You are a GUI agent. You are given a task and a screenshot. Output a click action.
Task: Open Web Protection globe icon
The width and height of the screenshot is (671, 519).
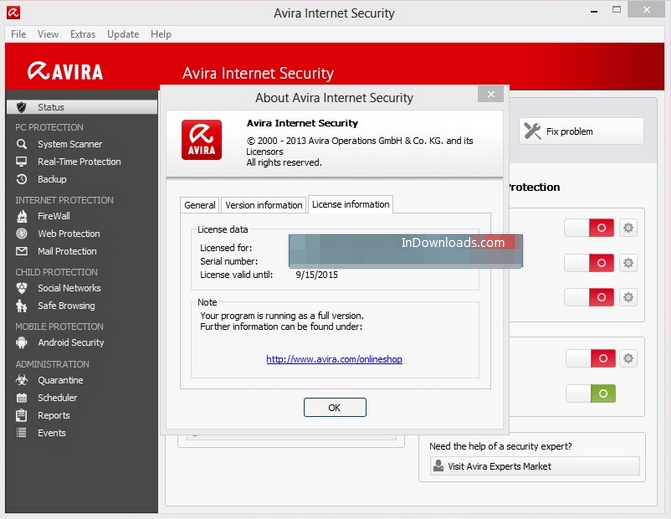pyautogui.click(x=21, y=234)
